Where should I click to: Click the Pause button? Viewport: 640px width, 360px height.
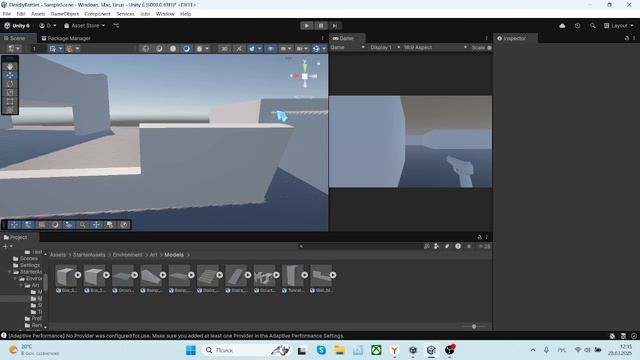pos(321,26)
